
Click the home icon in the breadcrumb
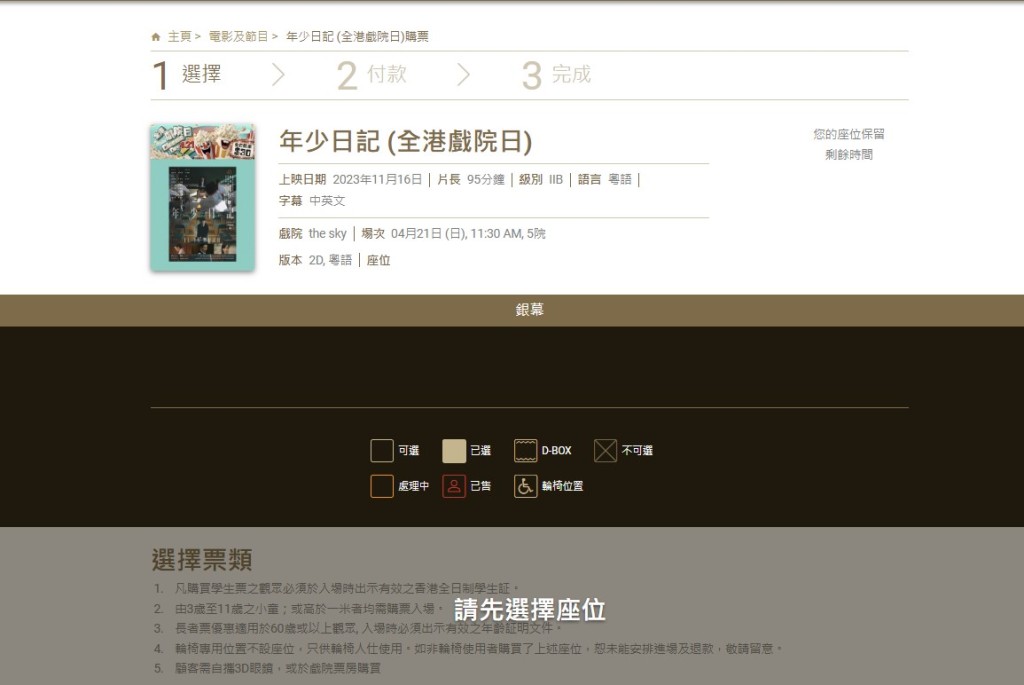(x=156, y=37)
